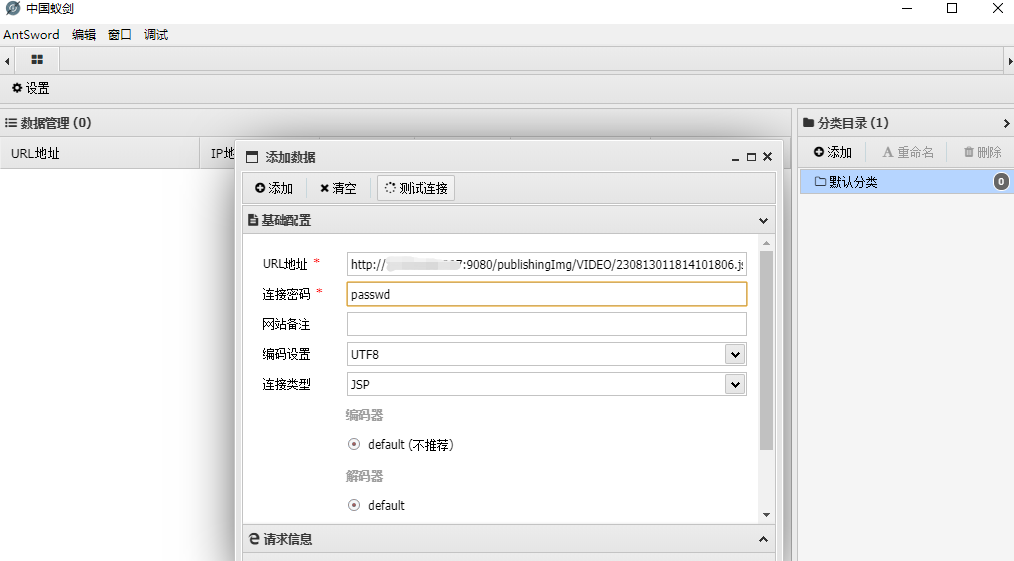Click the 连接密码 input field
This screenshot has height=561, width=1014.
[546, 294]
